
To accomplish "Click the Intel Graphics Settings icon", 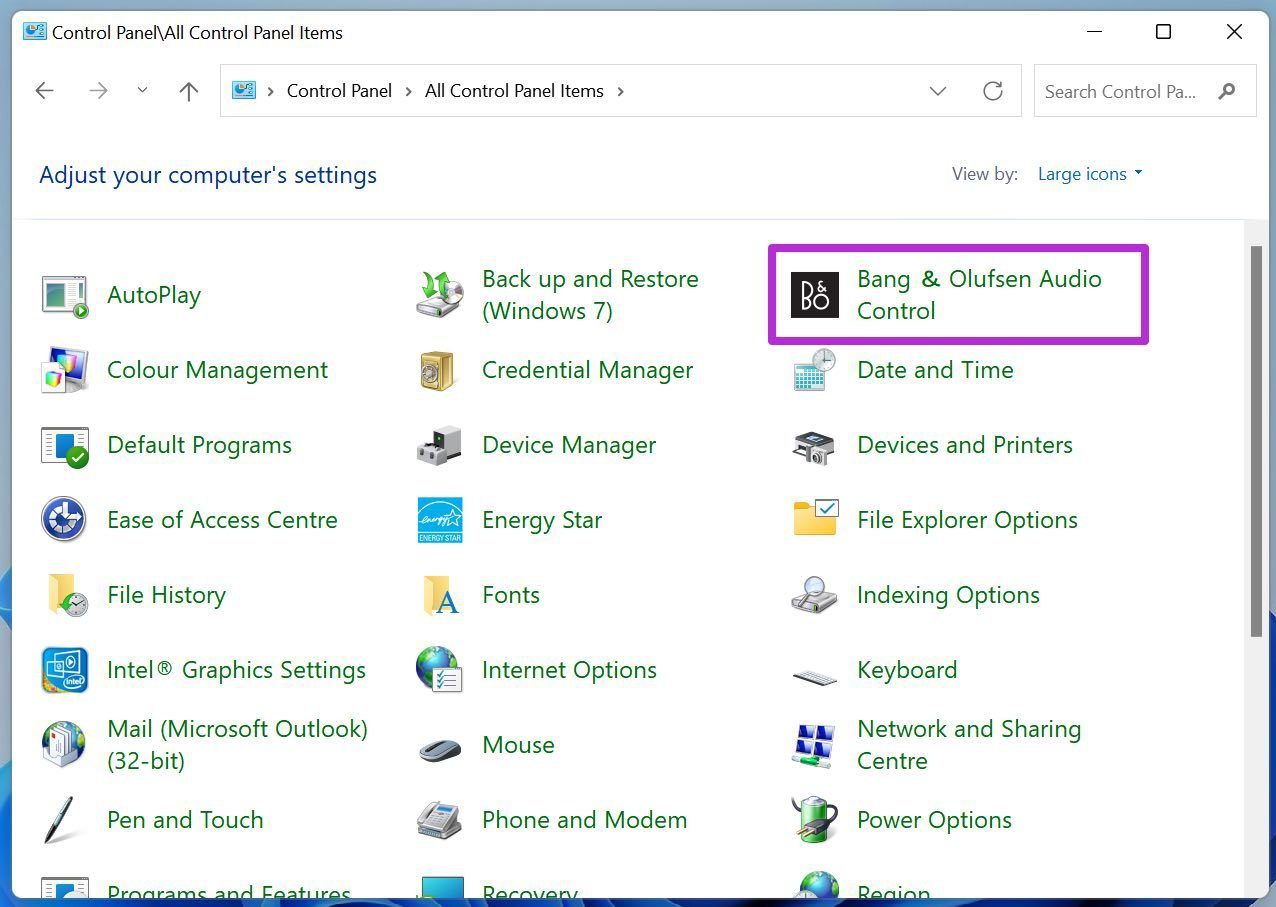I will [65, 670].
